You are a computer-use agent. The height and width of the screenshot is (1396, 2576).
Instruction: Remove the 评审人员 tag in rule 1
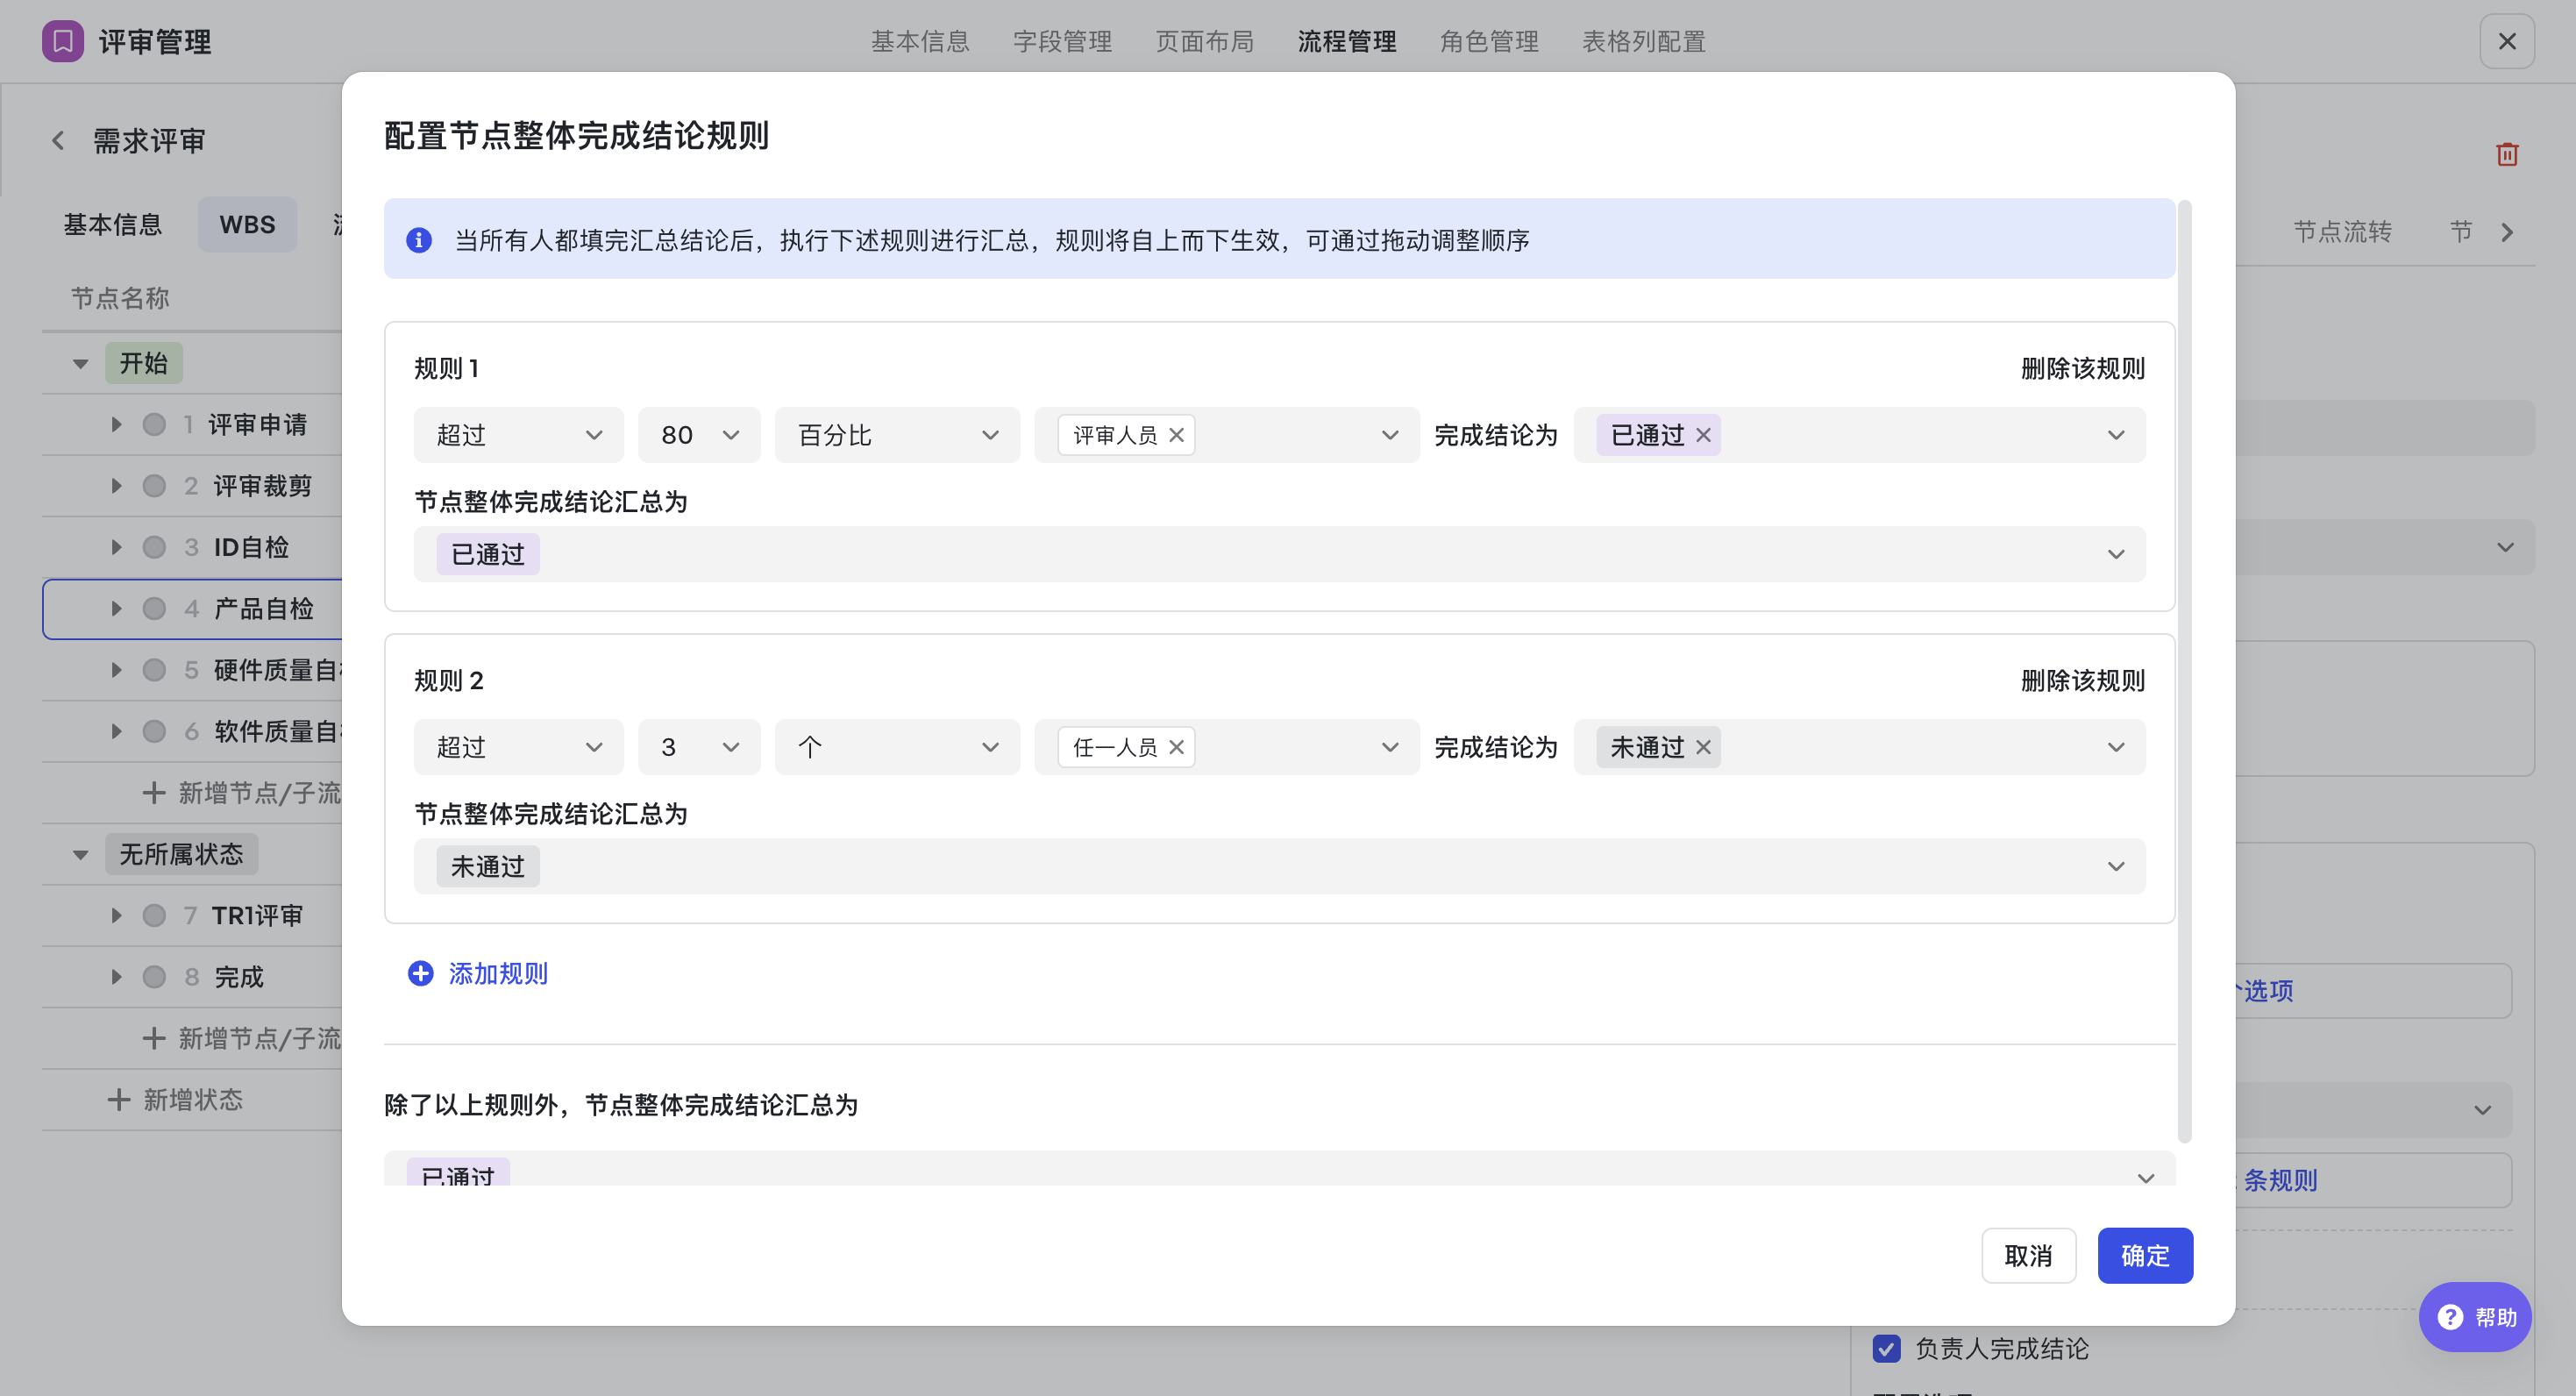click(1176, 435)
